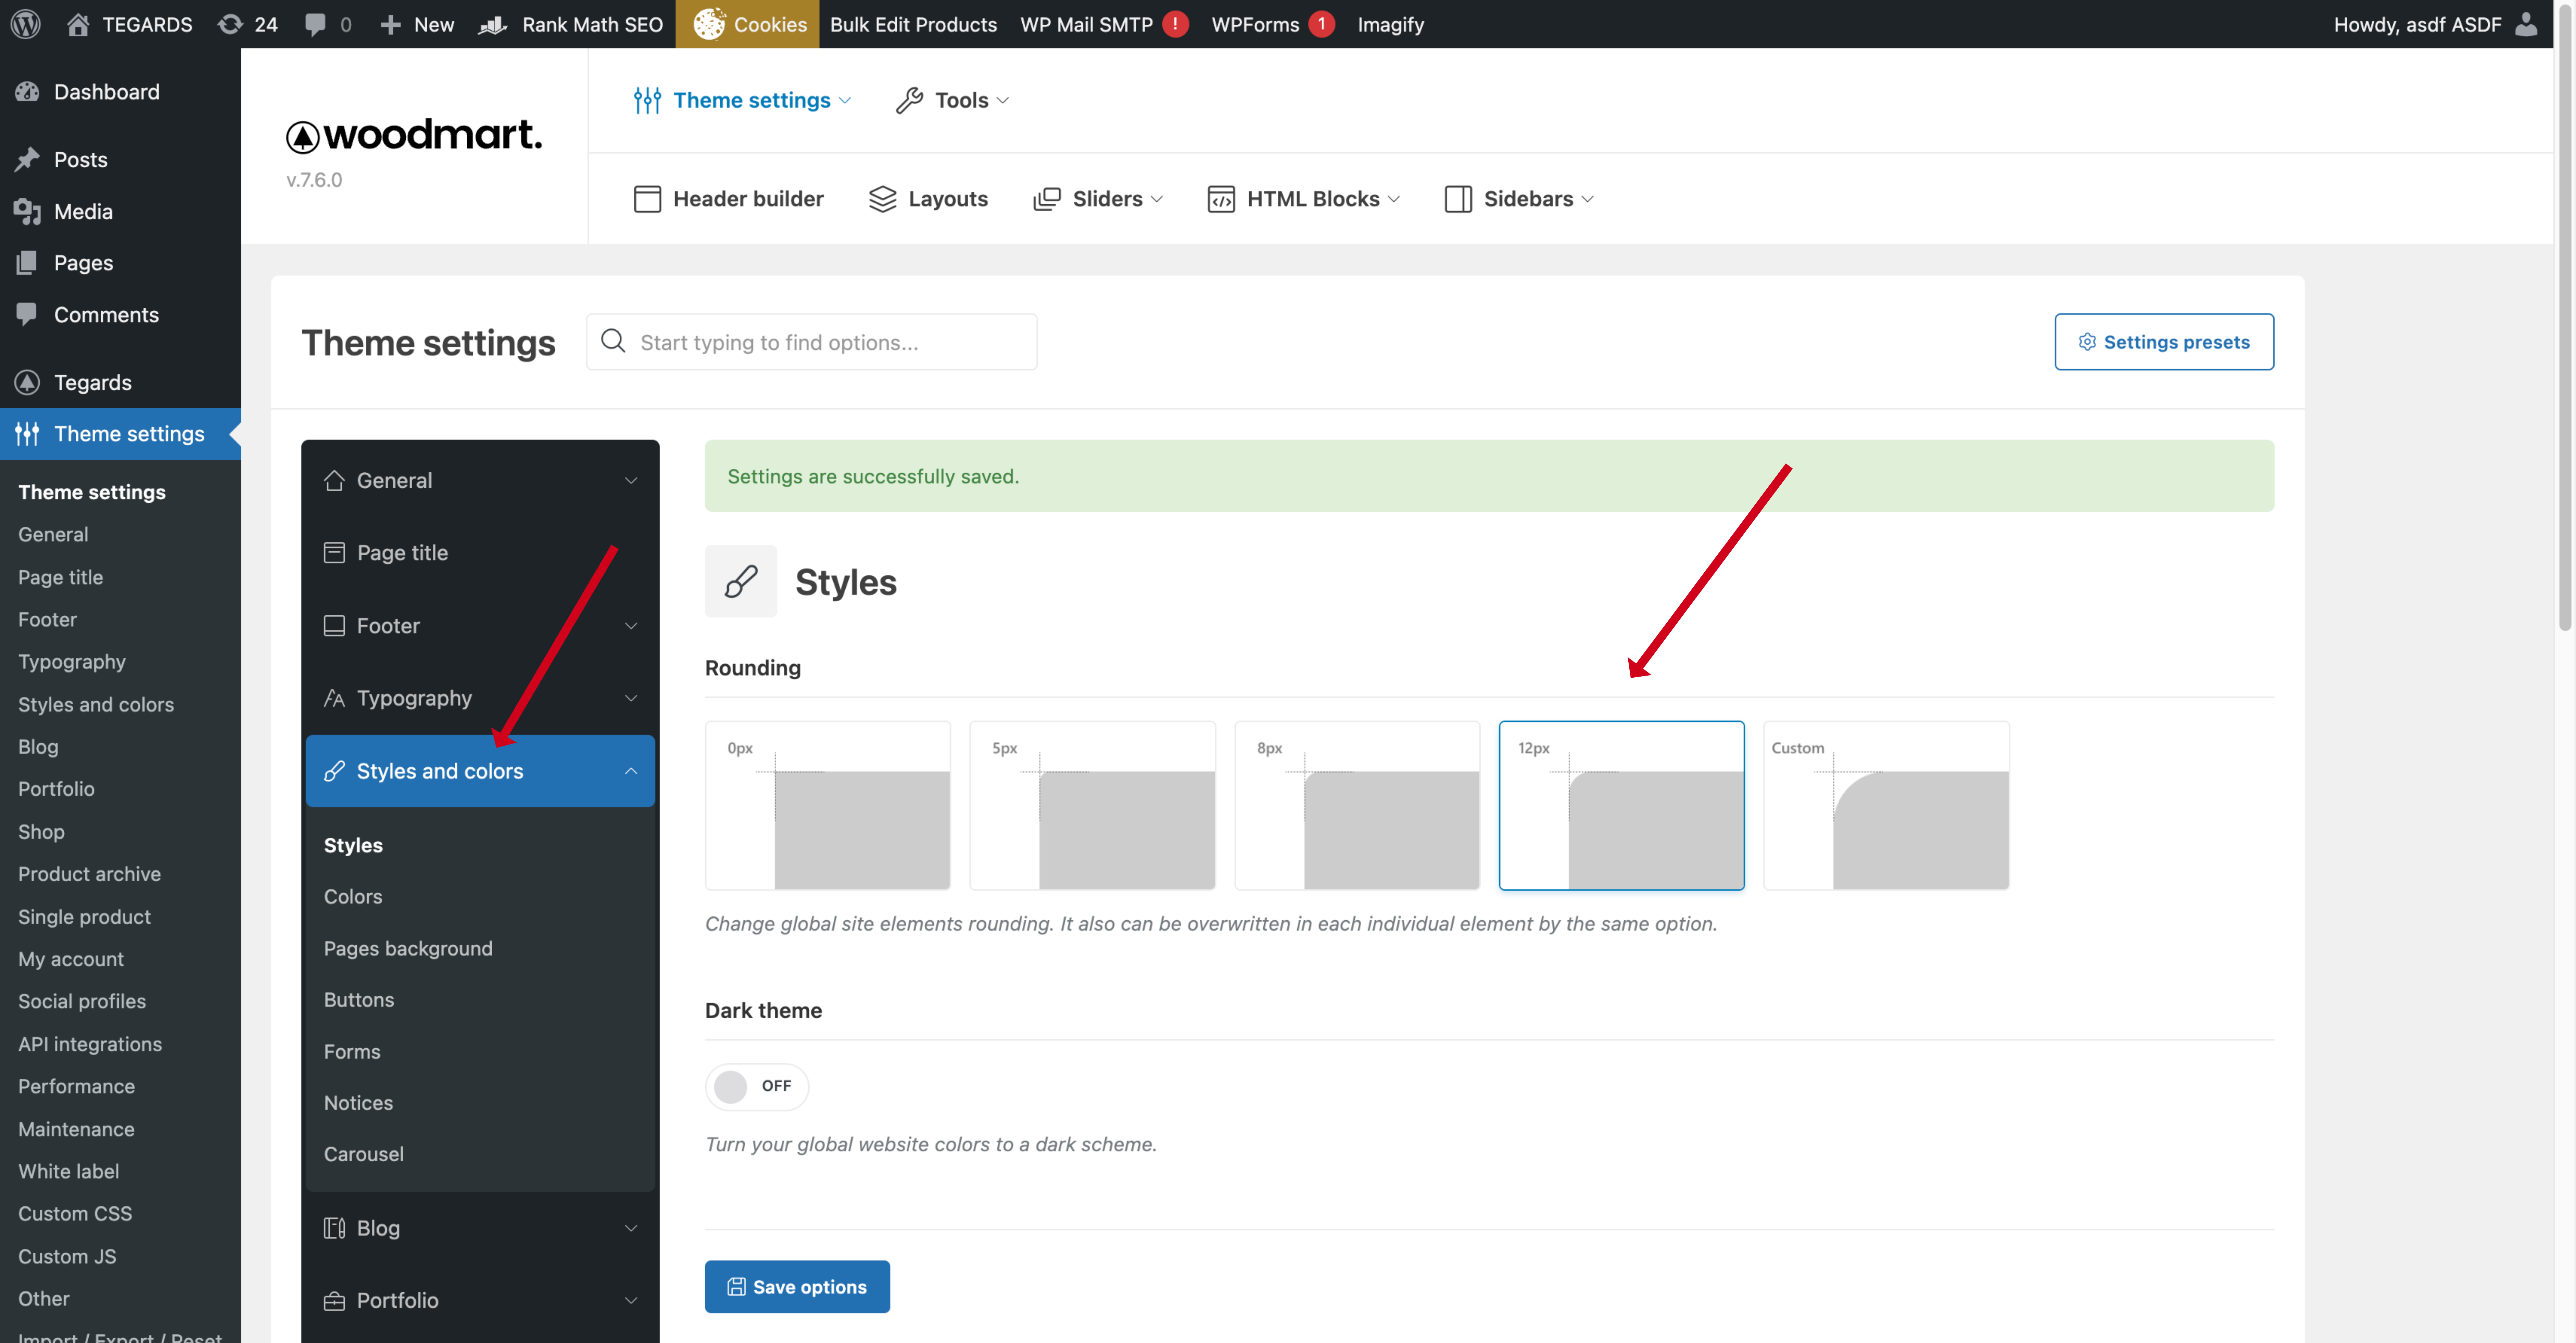The image size is (2576, 1343).
Task: Collapse the Styles and colors section
Action: (480, 771)
